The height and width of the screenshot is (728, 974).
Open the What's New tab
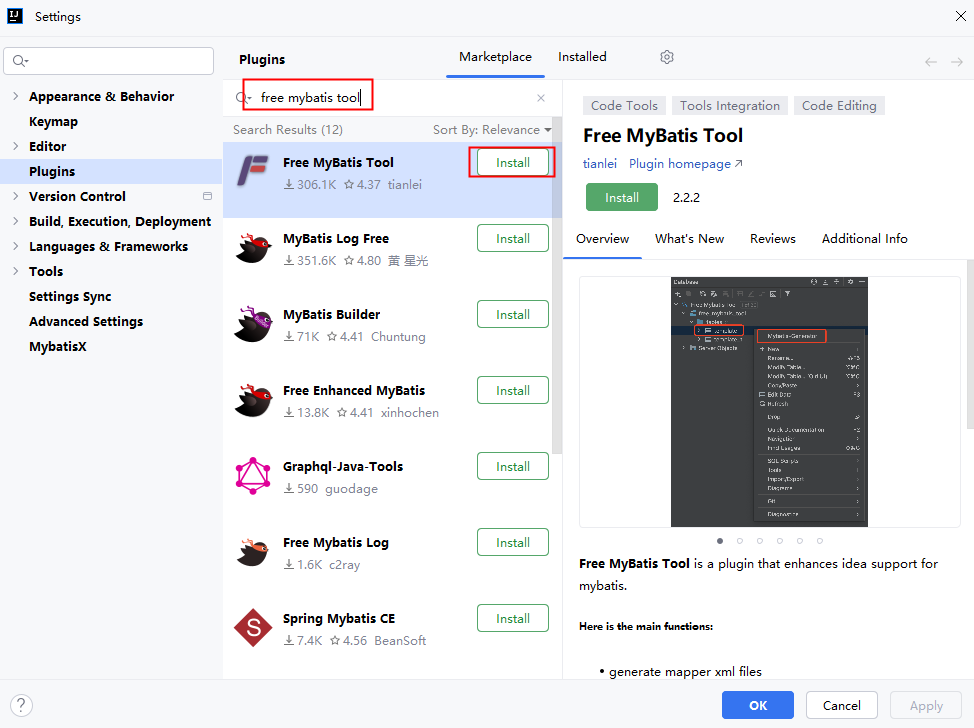tap(689, 239)
